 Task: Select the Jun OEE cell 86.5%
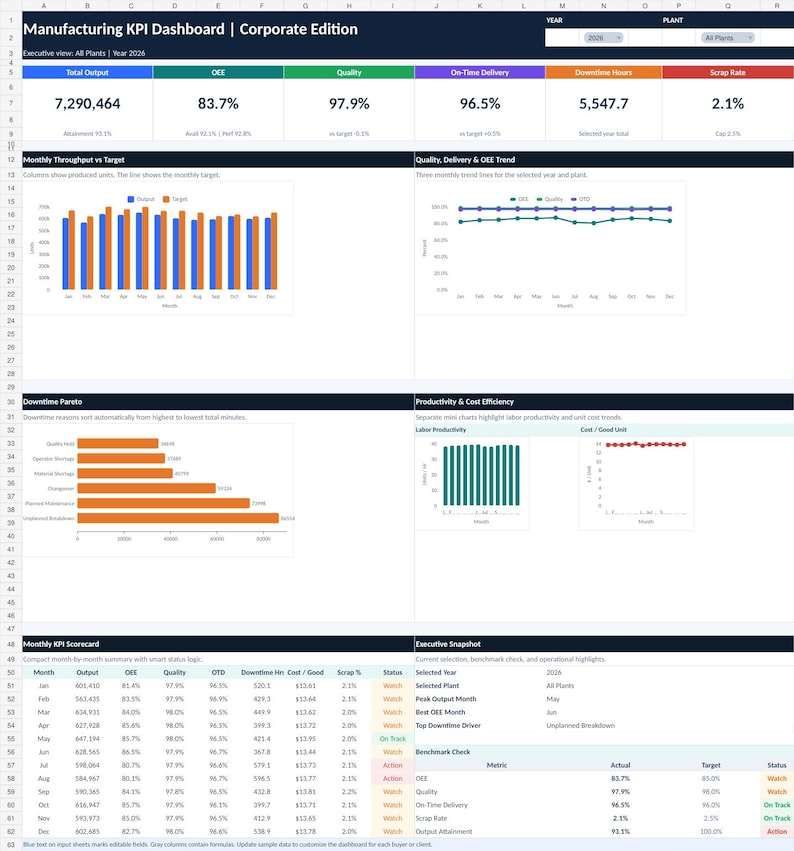131,752
